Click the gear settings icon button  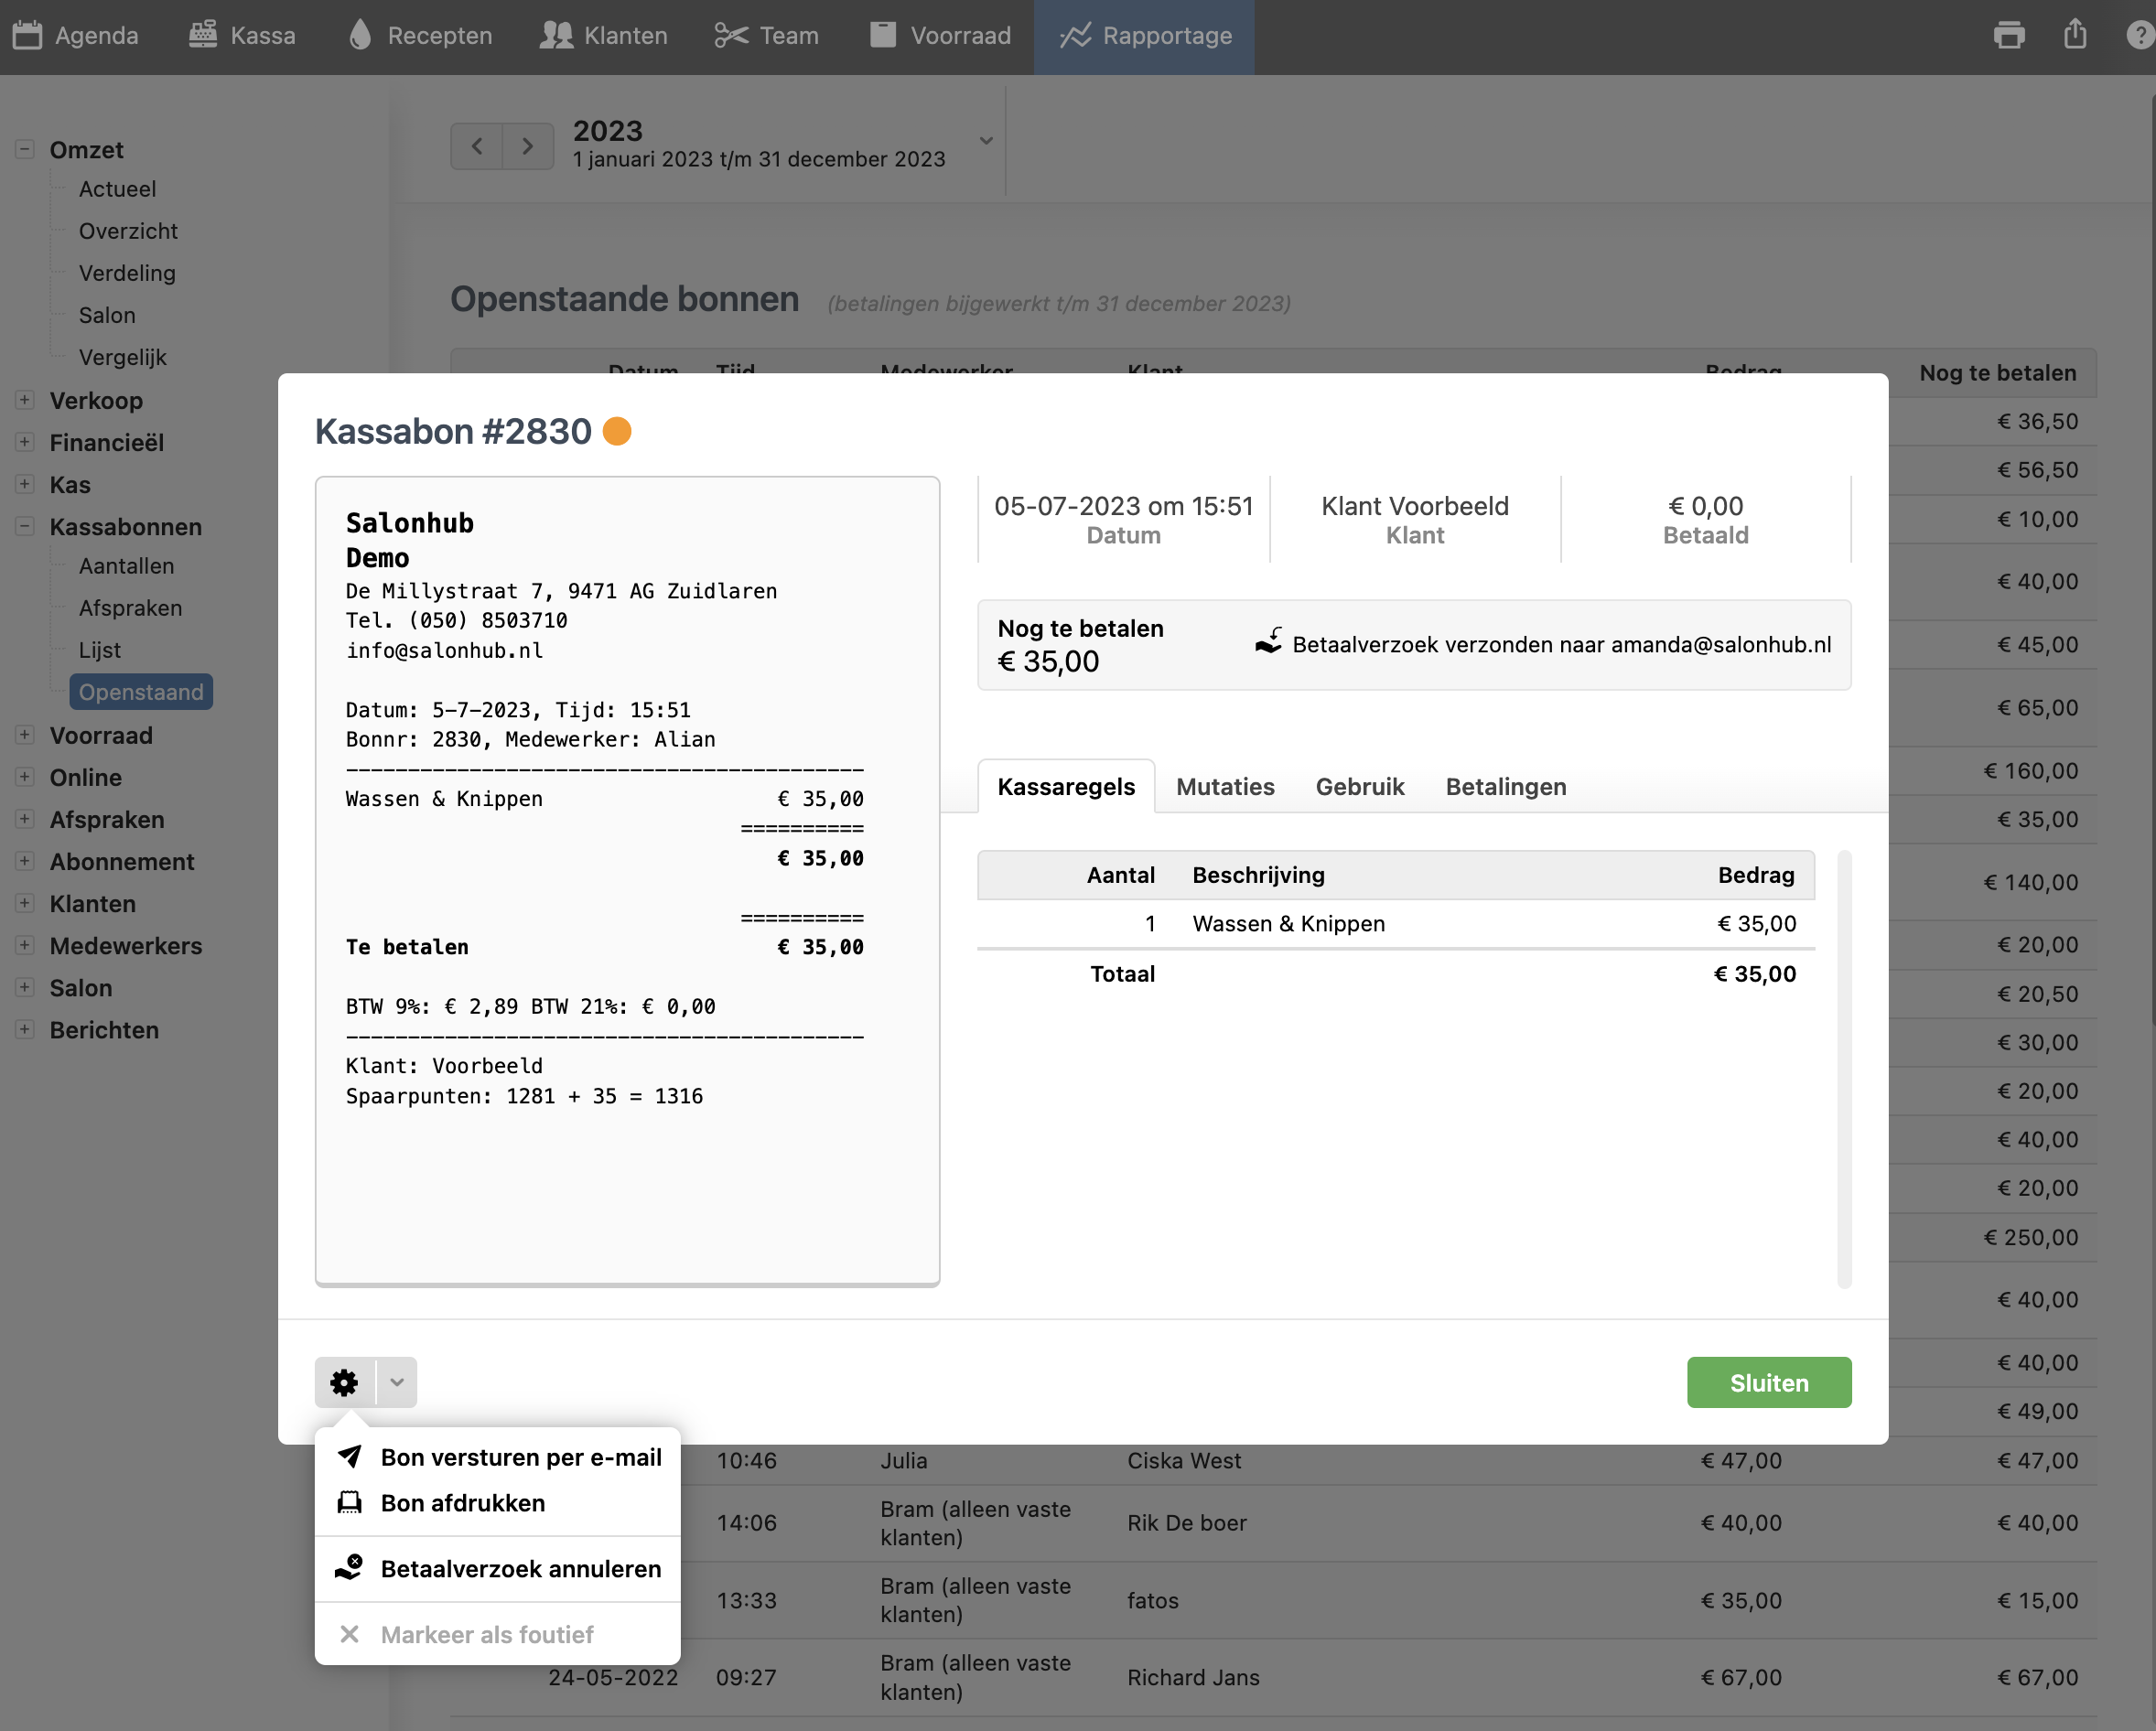click(344, 1382)
